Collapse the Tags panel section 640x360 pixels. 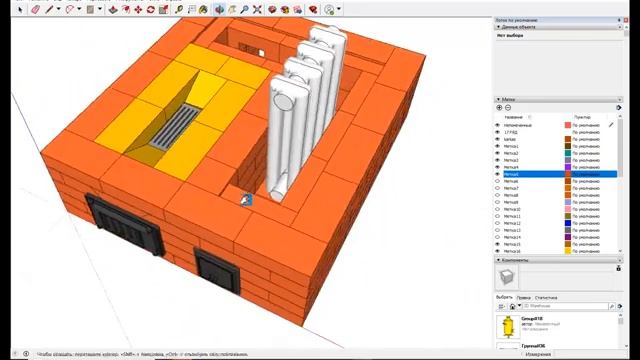[498, 99]
